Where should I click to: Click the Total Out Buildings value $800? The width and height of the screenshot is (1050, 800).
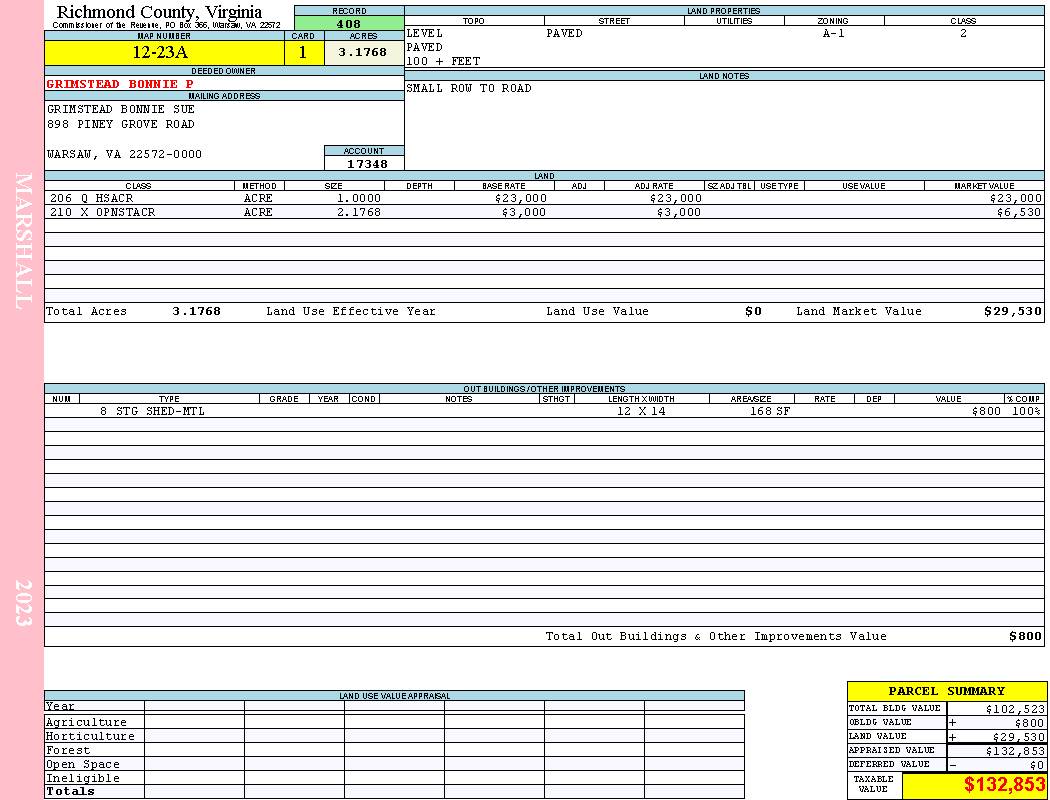coord(1025,637)
